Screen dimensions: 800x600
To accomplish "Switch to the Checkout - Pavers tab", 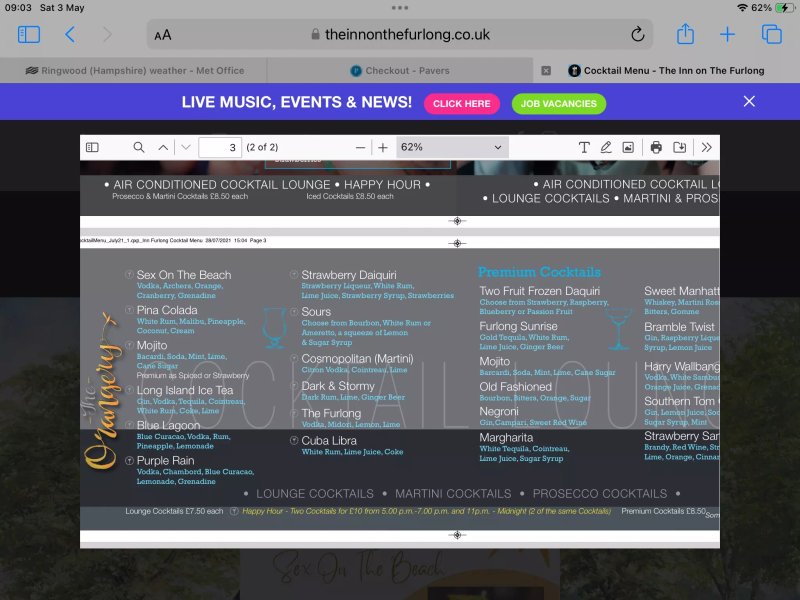I will (401, 70).
